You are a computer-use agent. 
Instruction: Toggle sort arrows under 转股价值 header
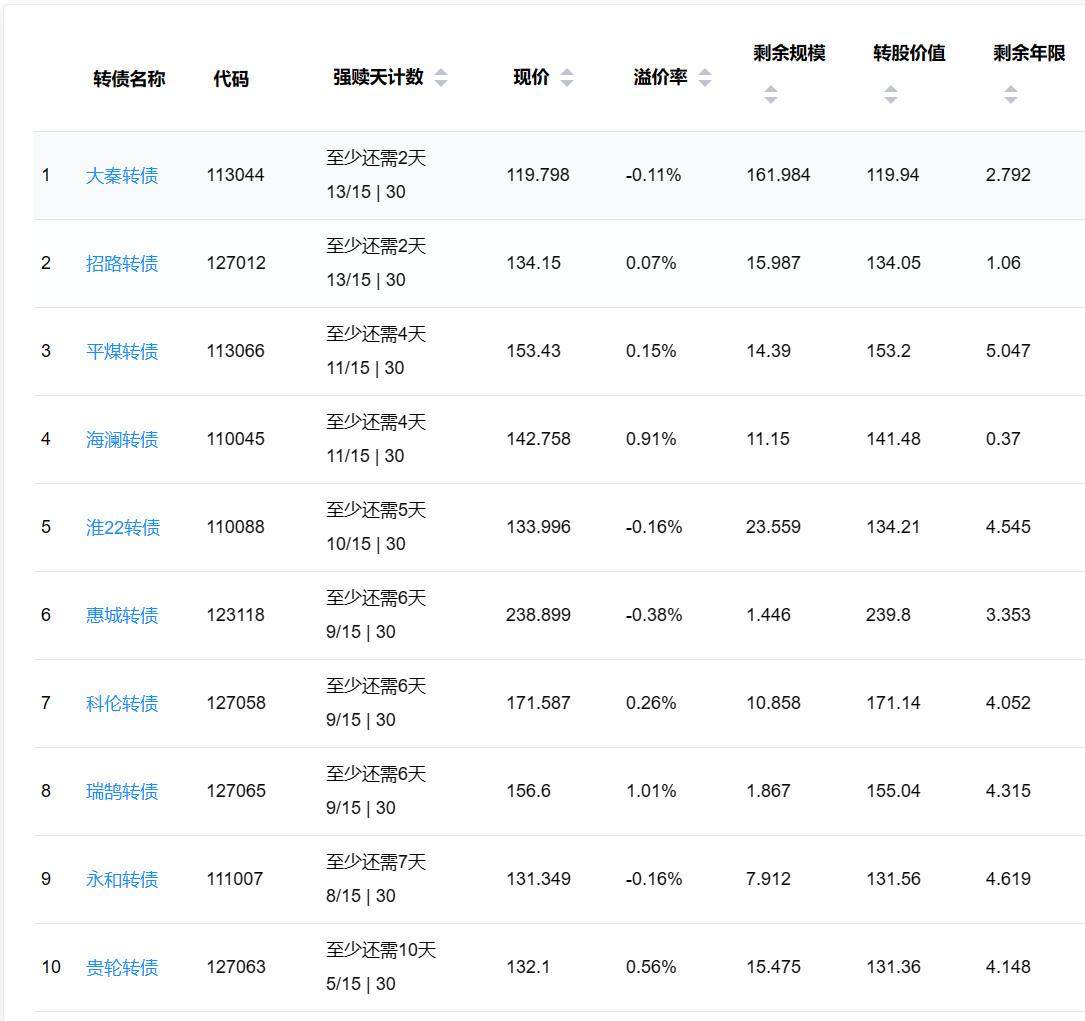(x=890, y=95)
